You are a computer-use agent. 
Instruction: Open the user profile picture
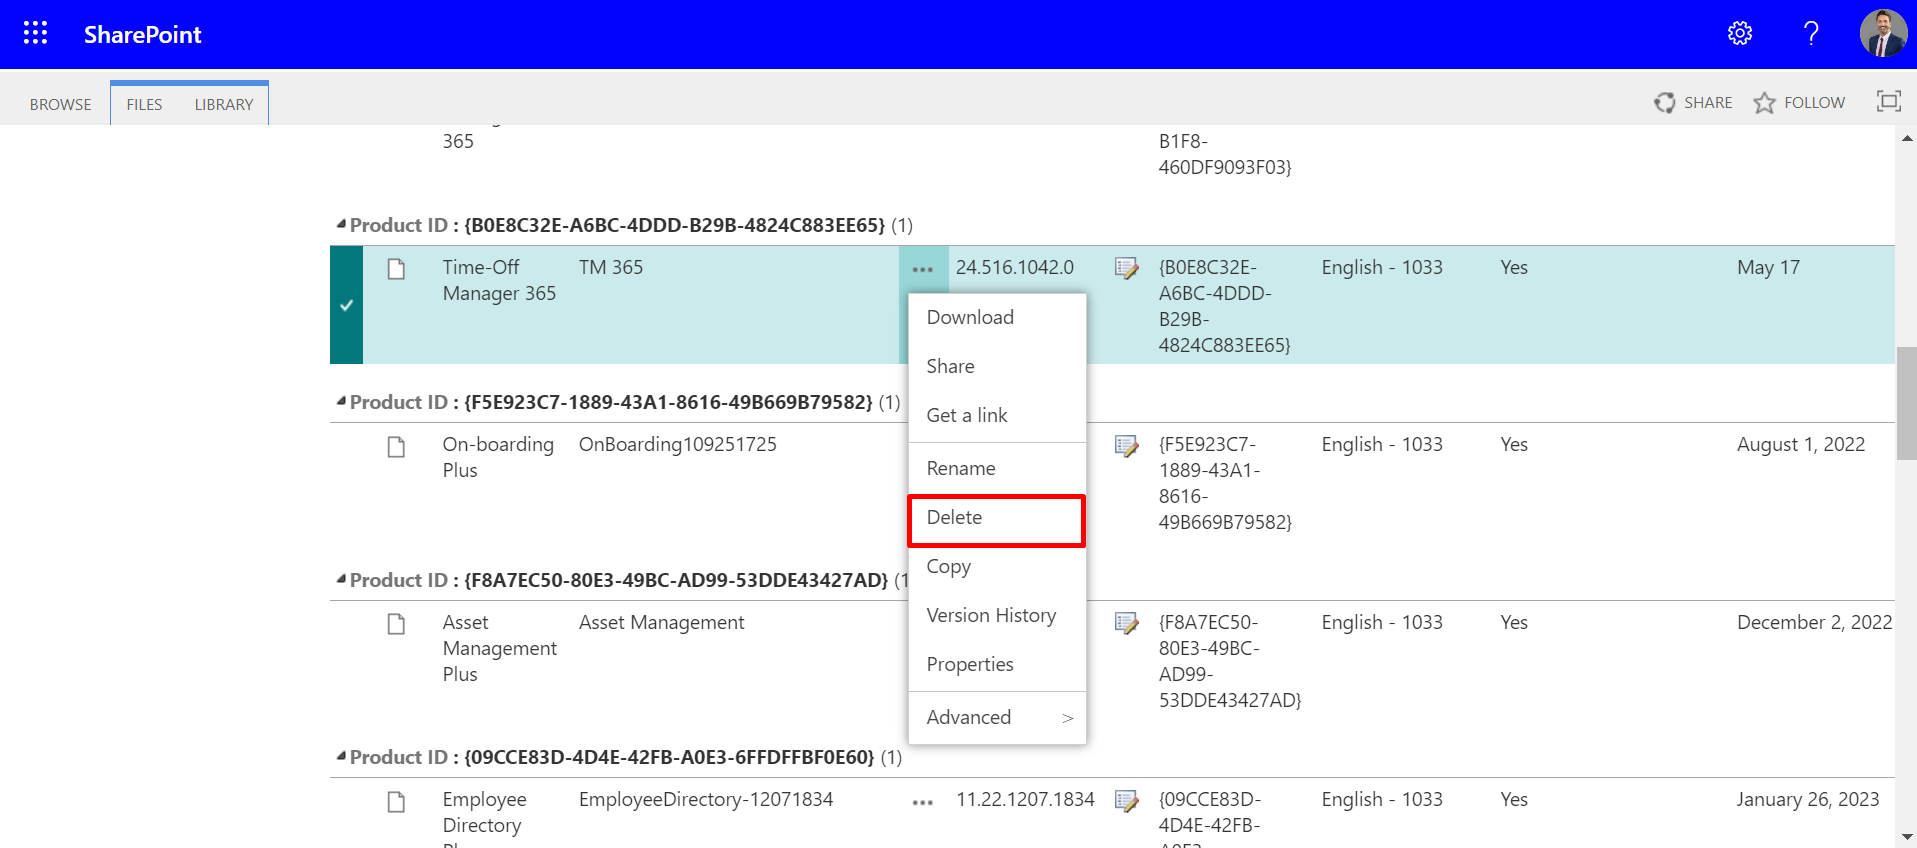[x=1883, y=33]
